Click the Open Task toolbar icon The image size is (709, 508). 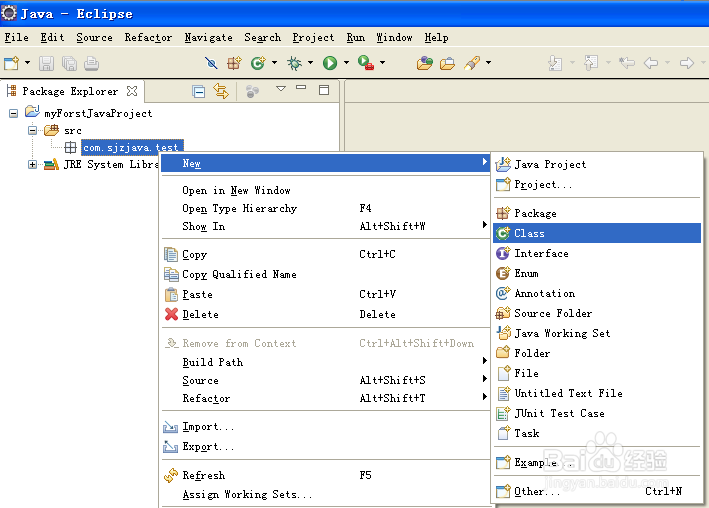[x=447, y=63]
